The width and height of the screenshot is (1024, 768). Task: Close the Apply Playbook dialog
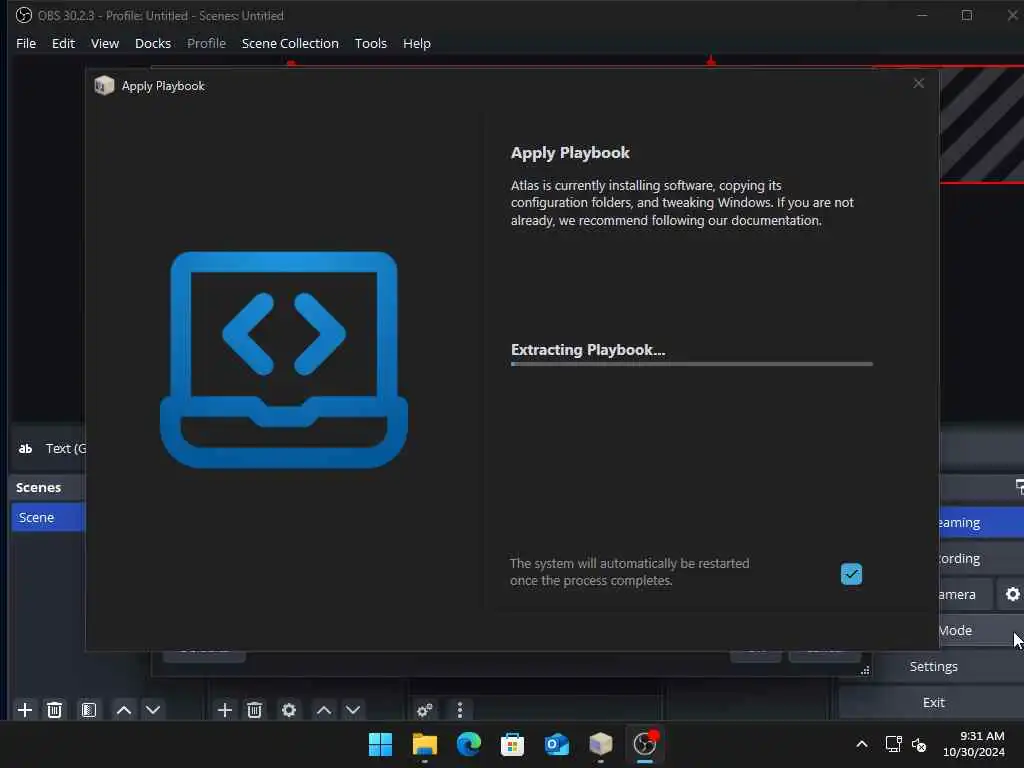click(x=918, y=84)
